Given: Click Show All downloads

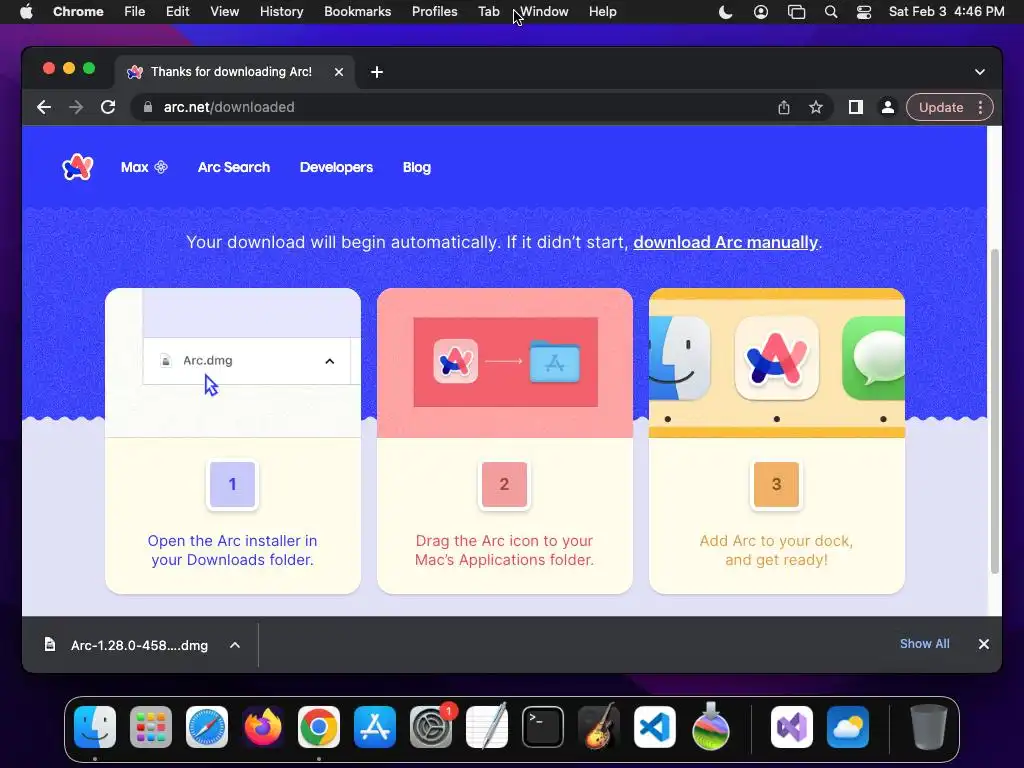Looking at the screenshot, I should pyautogui.click(x=925, y=644).
